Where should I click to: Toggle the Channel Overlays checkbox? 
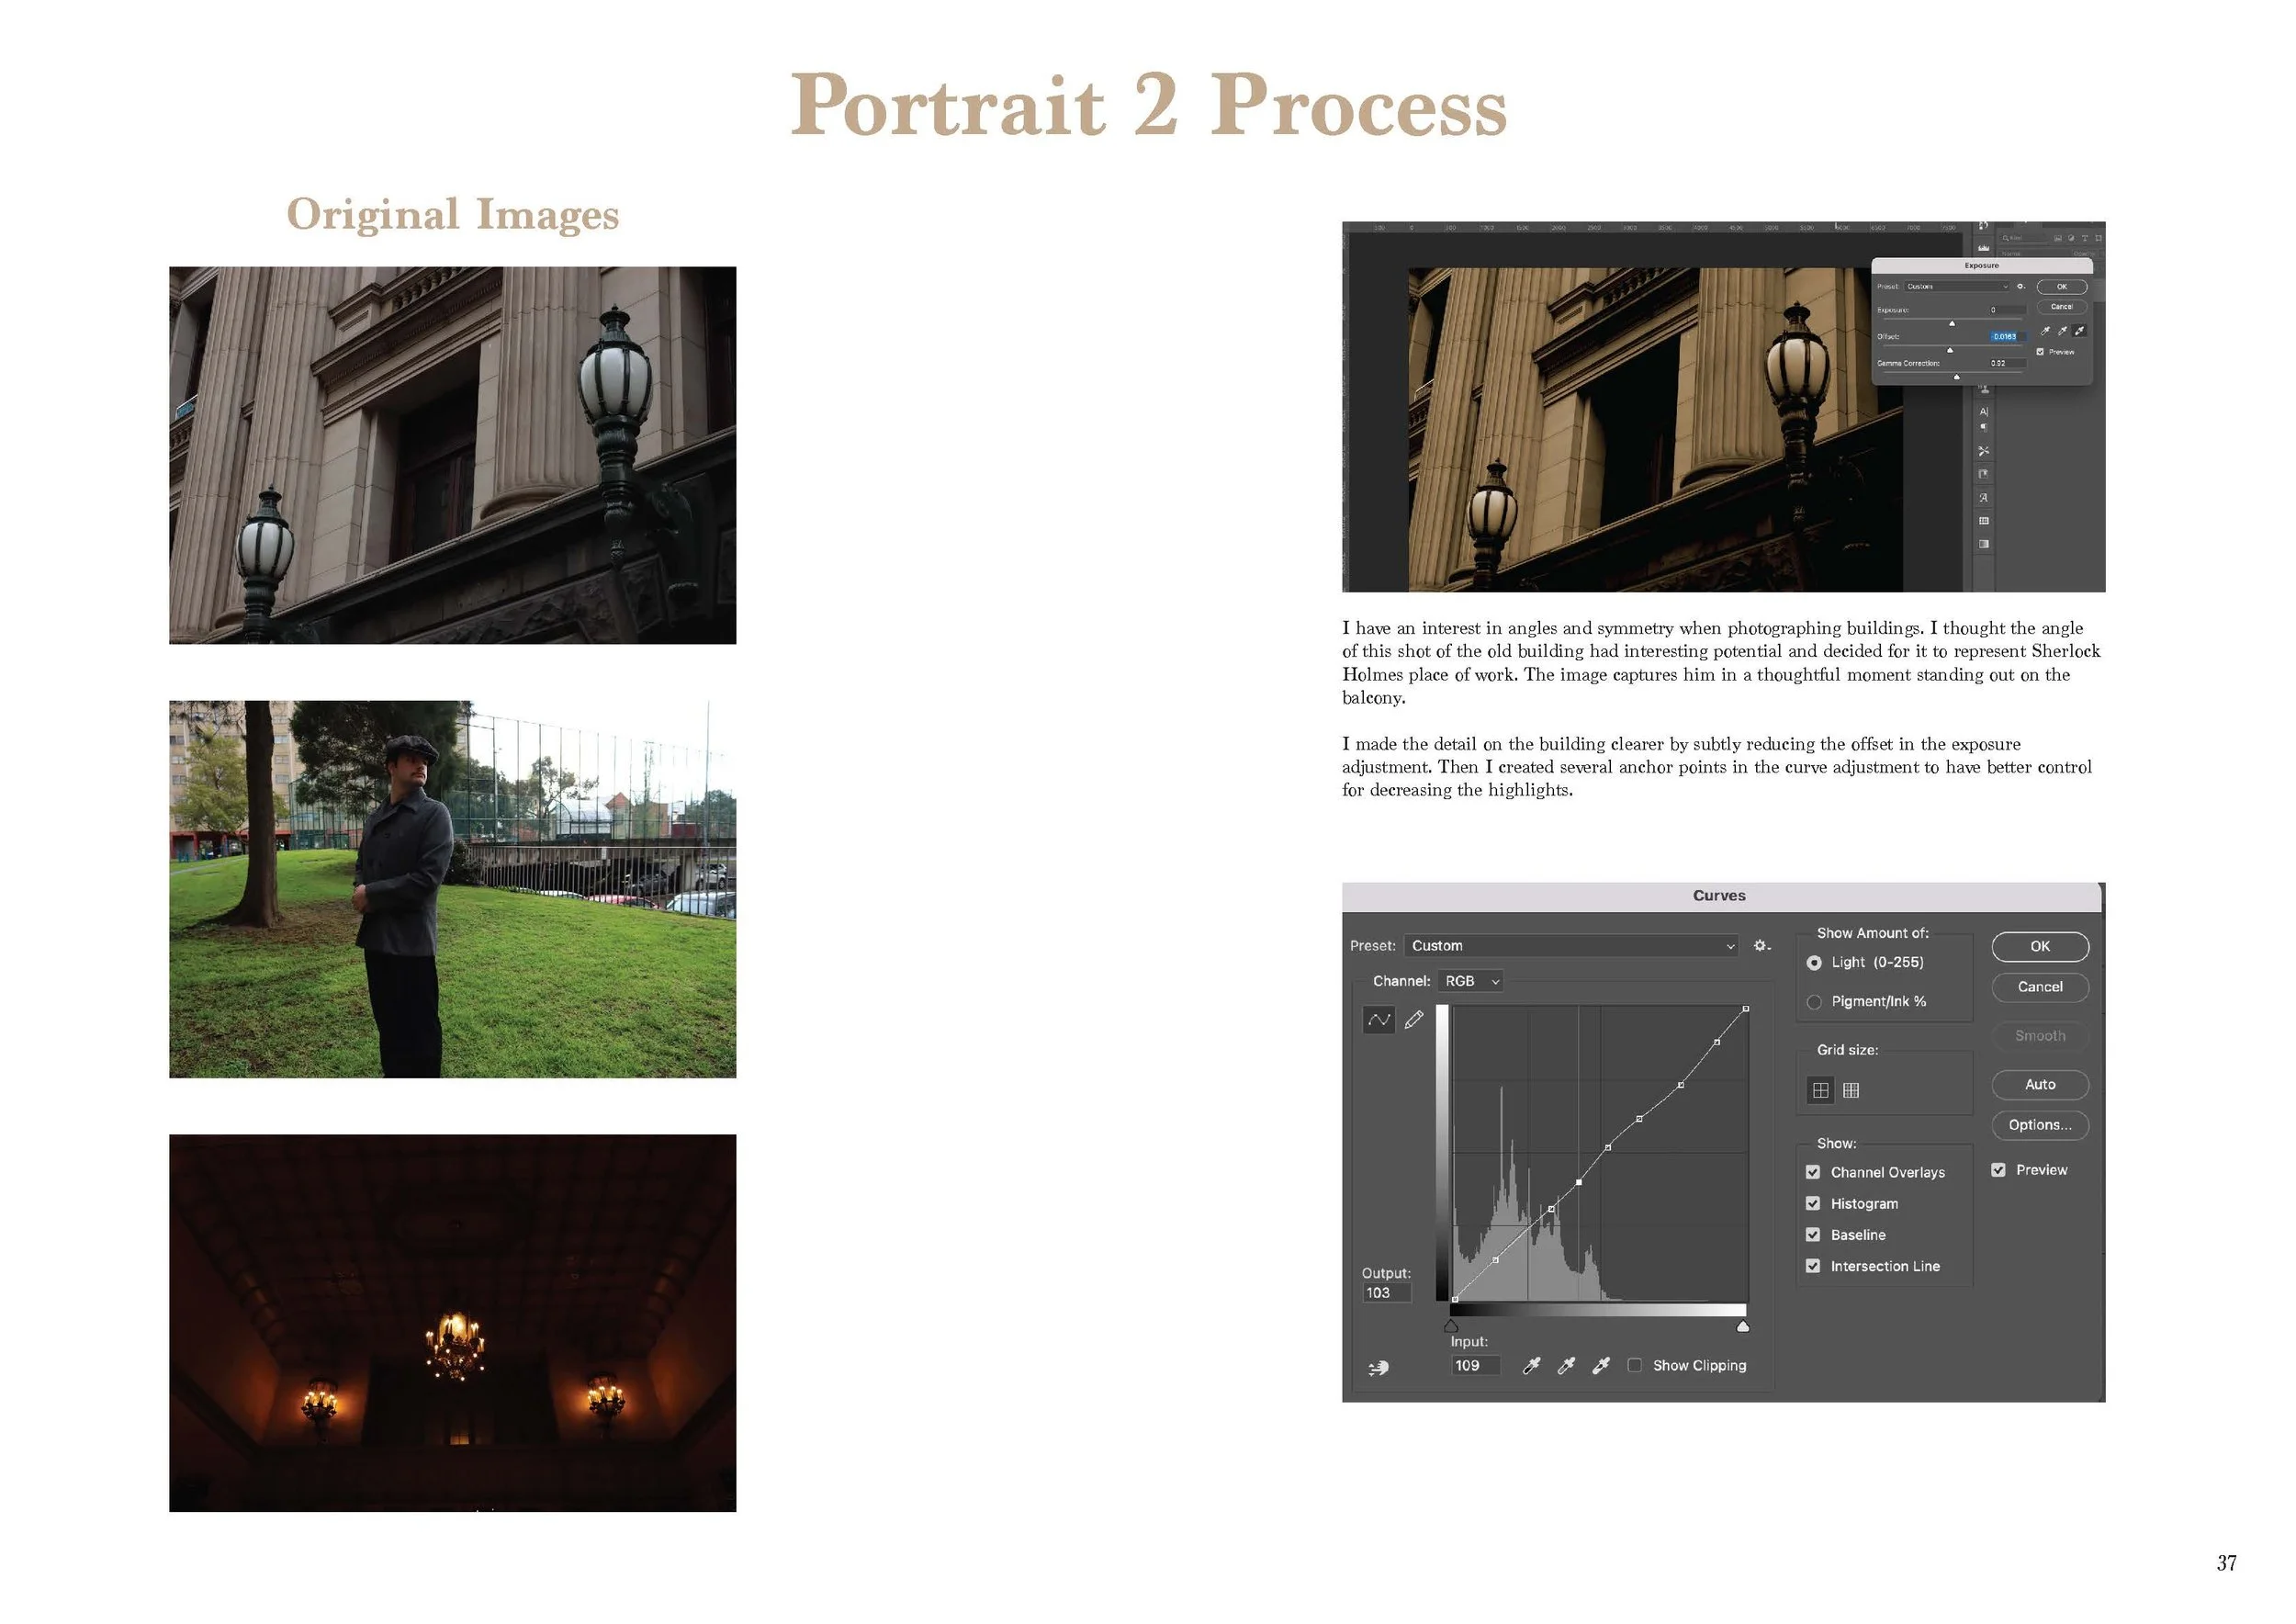[x=1813, y=1173]
